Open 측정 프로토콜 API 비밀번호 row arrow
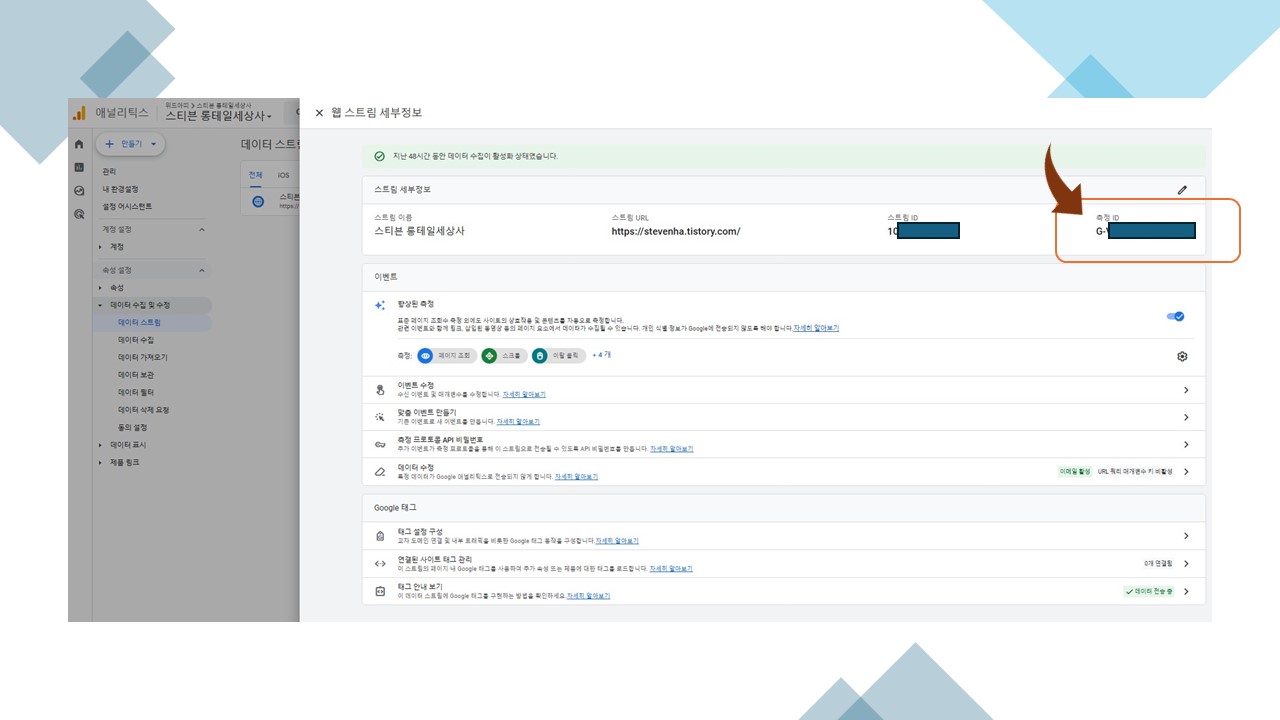 pyautogui.click(x=1186, y=444)
